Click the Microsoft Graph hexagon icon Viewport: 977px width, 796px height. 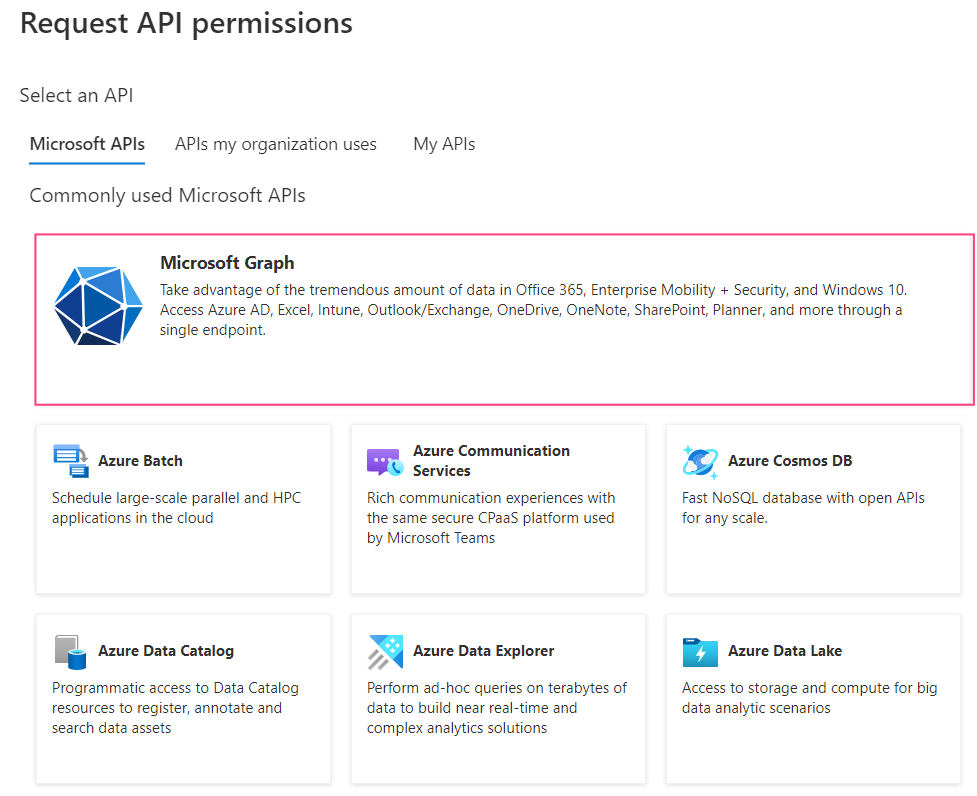click(97, 306)
